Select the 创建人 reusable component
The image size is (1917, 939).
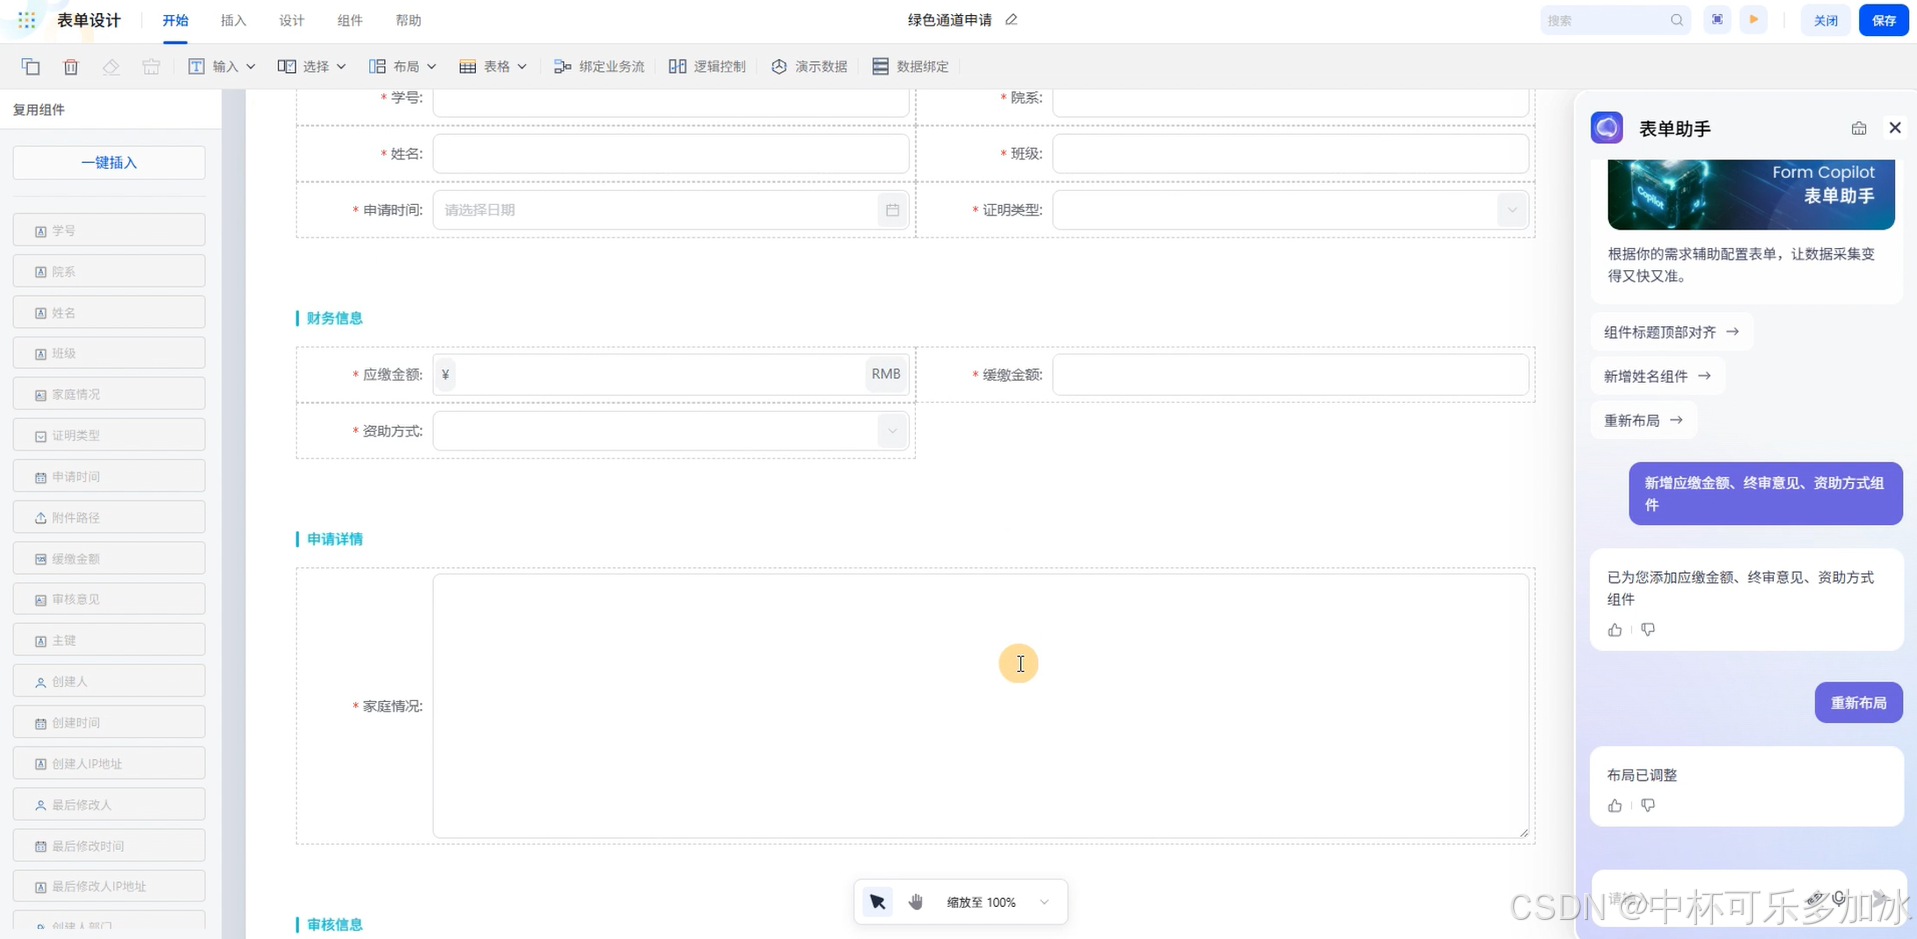coord(109,681)
